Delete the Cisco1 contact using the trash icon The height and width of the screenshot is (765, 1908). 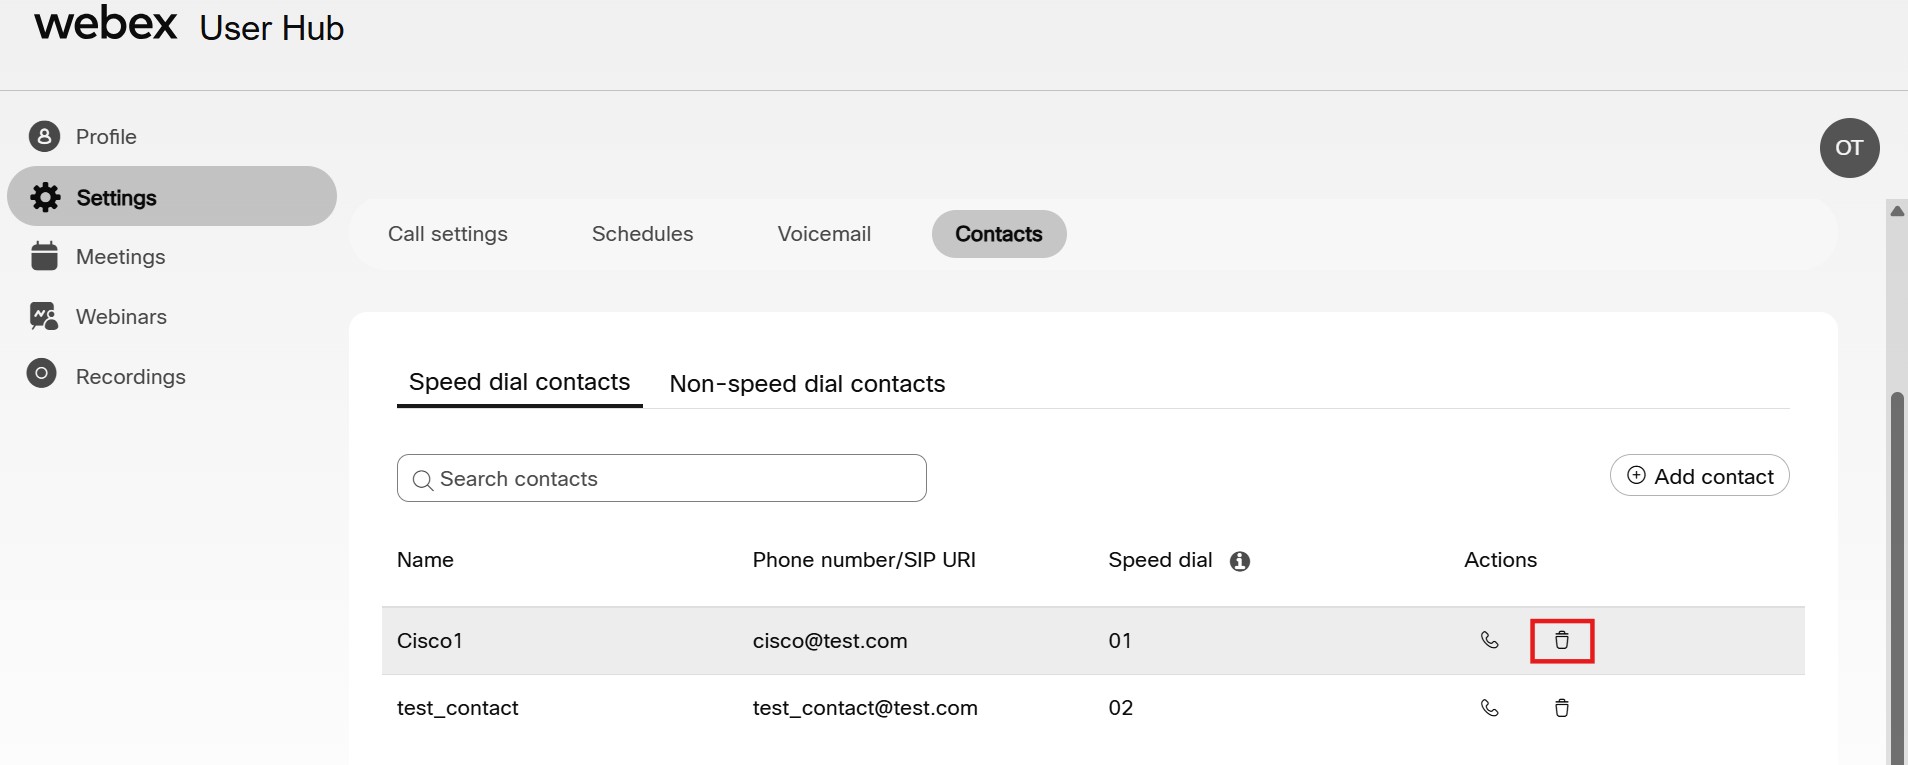click(1562, 641)
